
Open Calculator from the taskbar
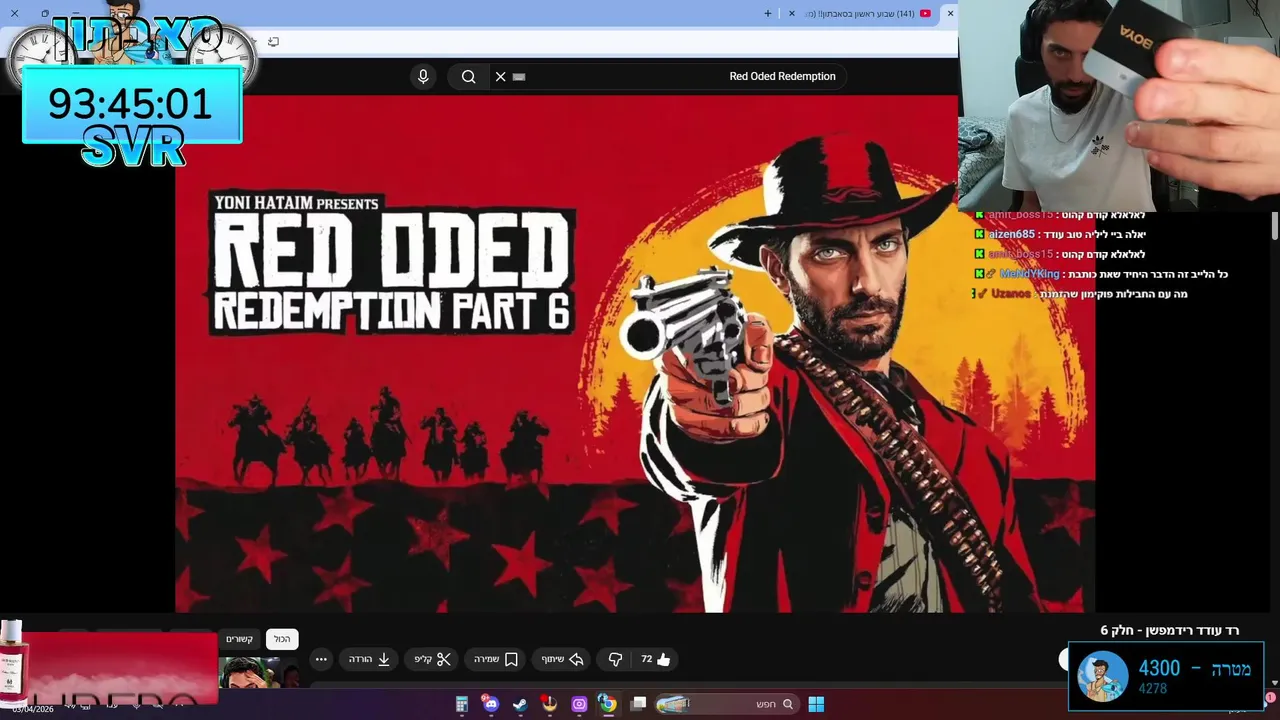(462, 704)
